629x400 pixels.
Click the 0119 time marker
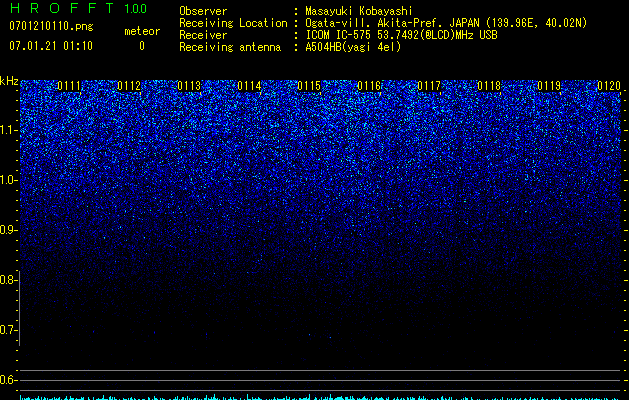pyautogui.click(x=549, y=86)
